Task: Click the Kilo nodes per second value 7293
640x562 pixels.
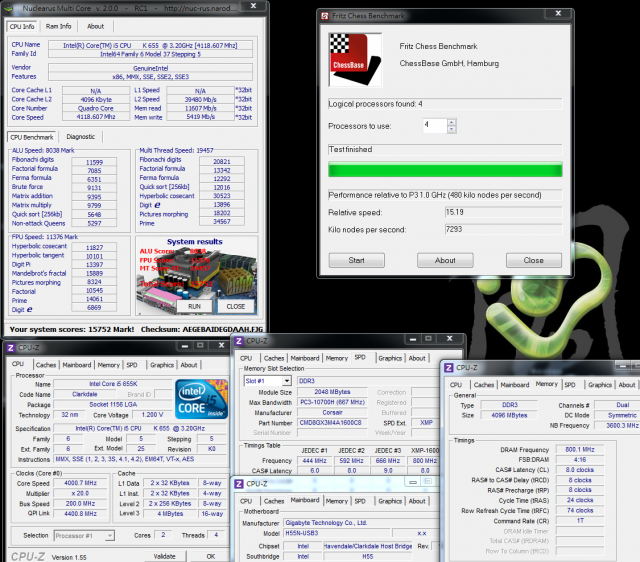Action: [503, 229]
